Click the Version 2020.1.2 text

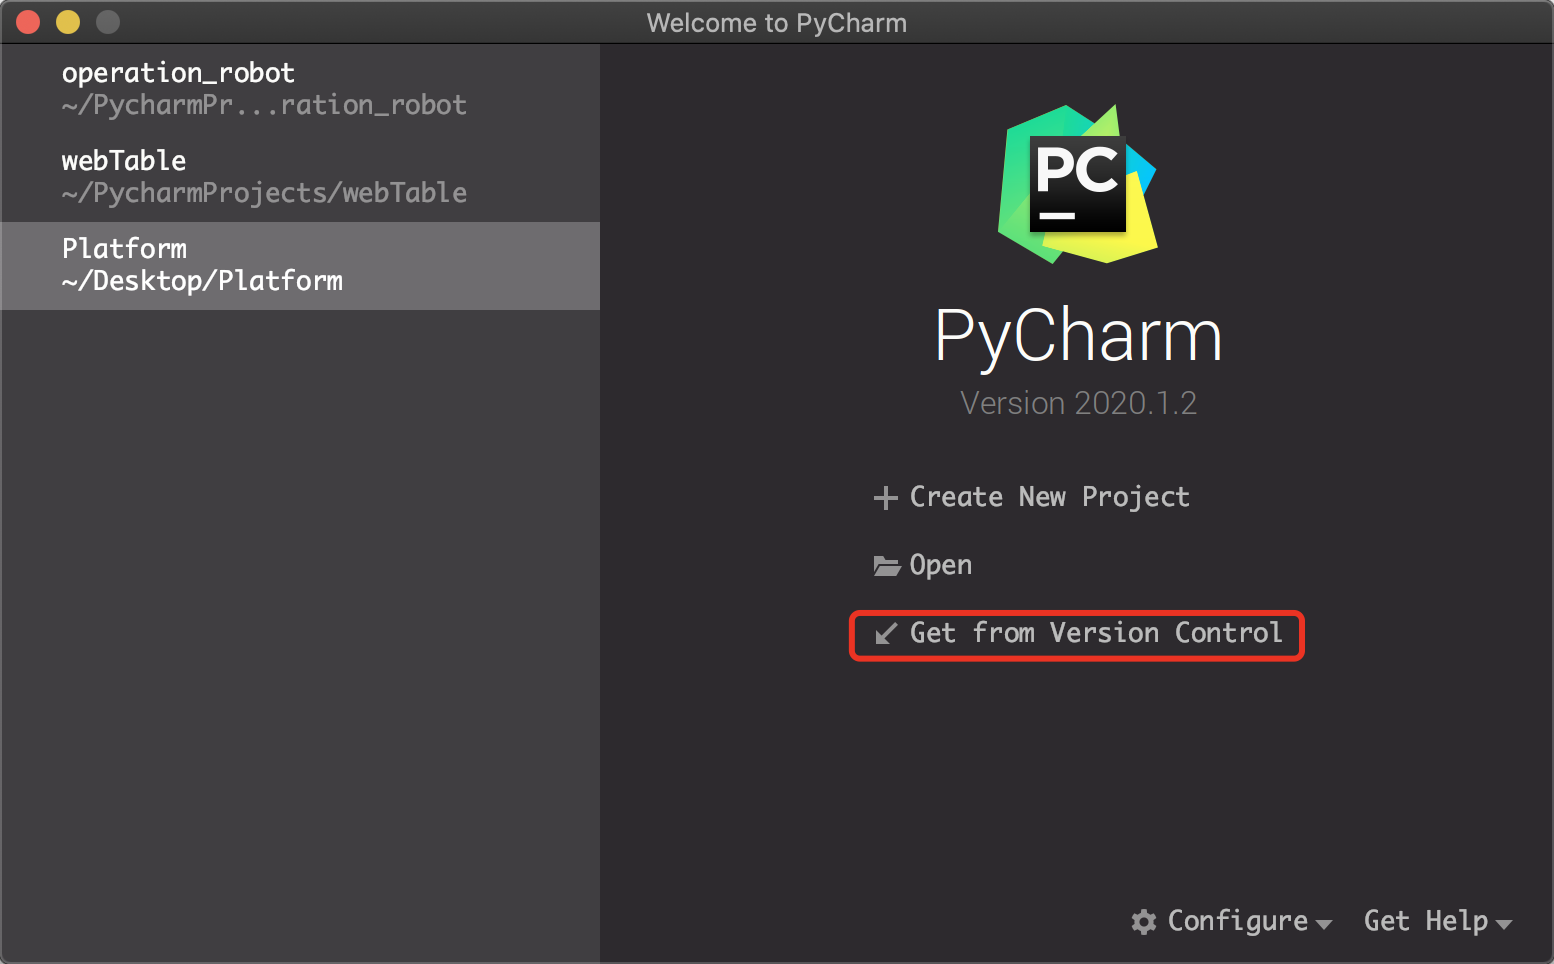click(1078, 403)
